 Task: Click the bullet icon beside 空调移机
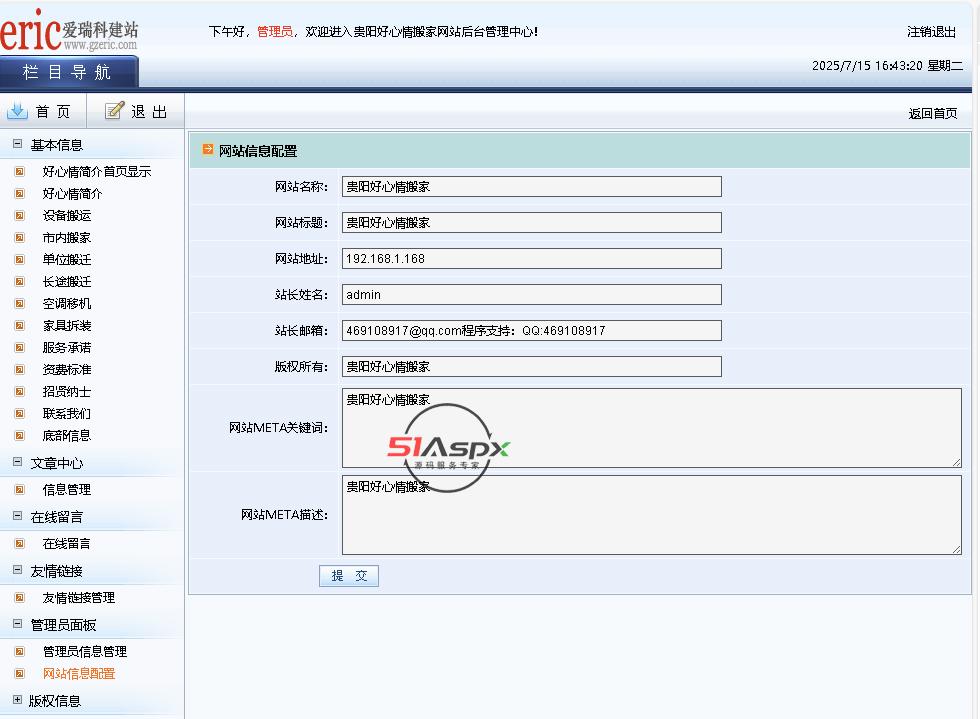click(x=19, y=303)
